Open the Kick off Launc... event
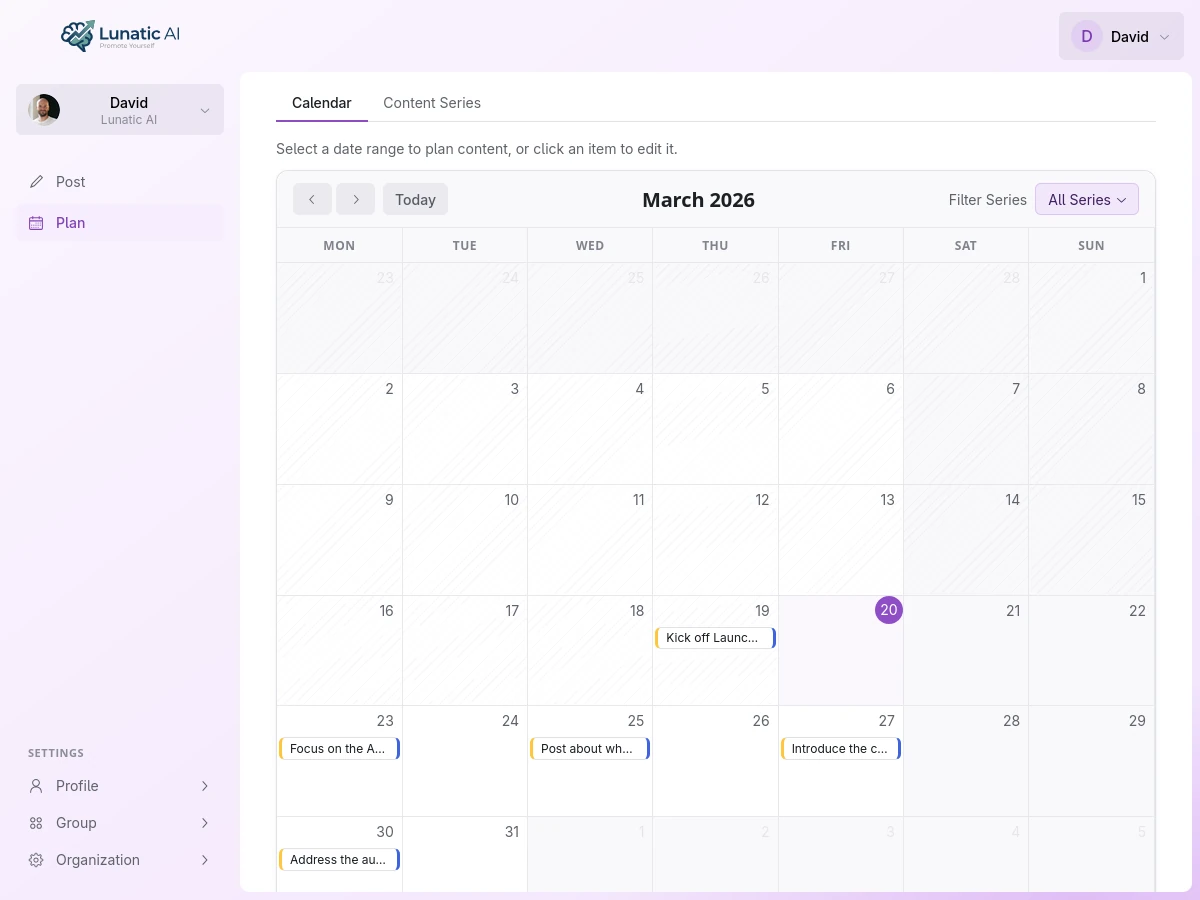The width and height of the screenshot is (1200, 900). [715, 638]
